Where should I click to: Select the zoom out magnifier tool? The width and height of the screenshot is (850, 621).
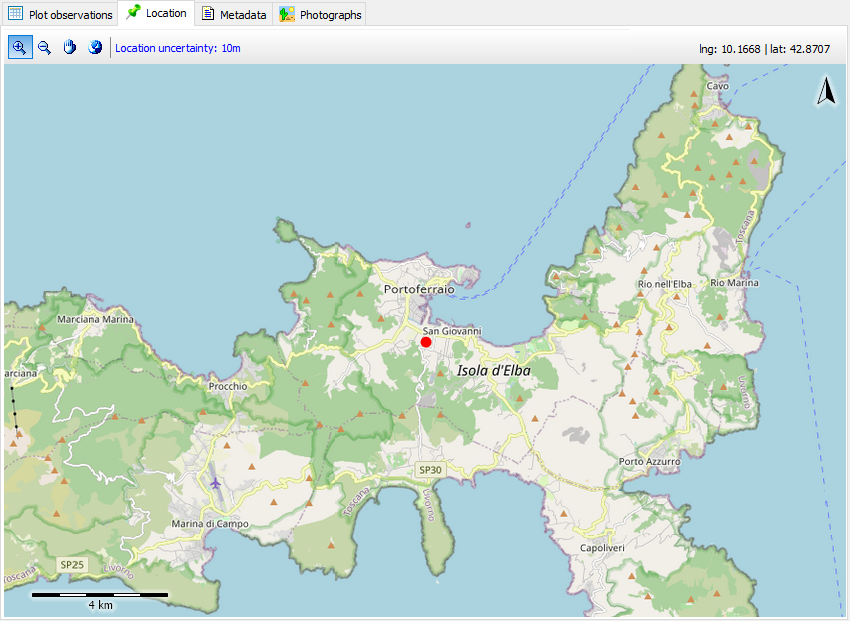pos(44,47)
